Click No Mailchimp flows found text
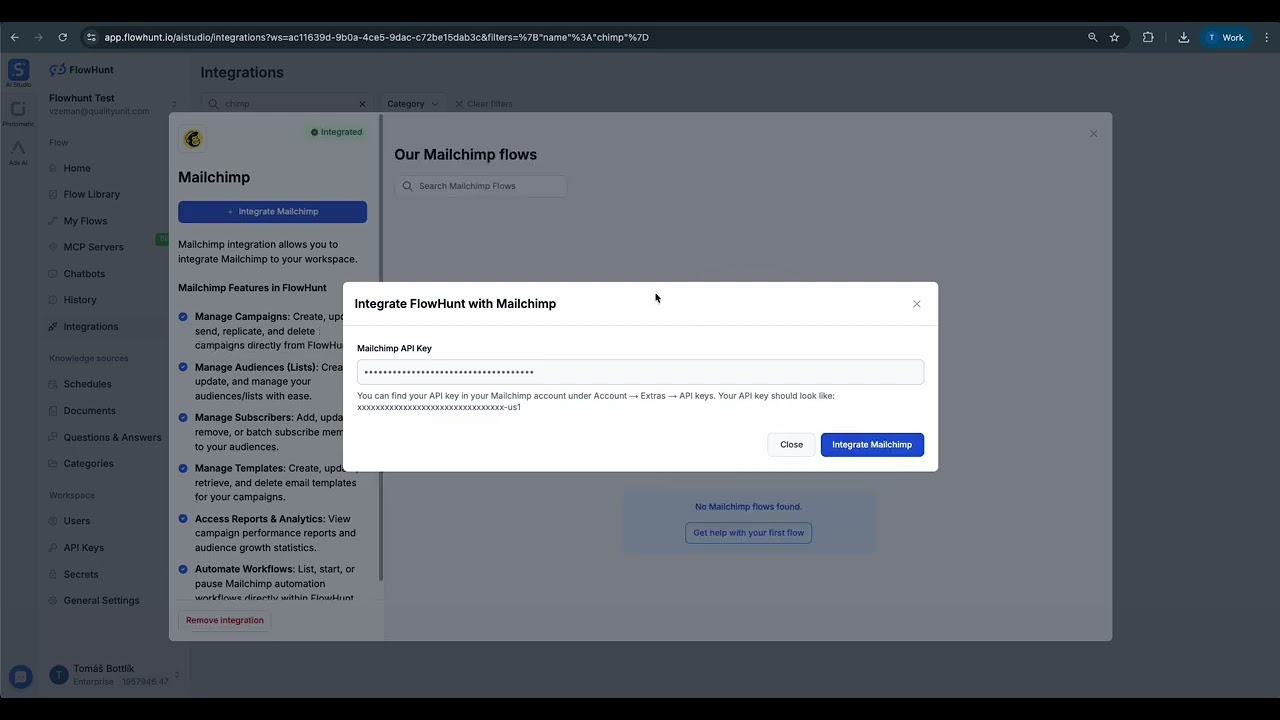 (748, 507)
